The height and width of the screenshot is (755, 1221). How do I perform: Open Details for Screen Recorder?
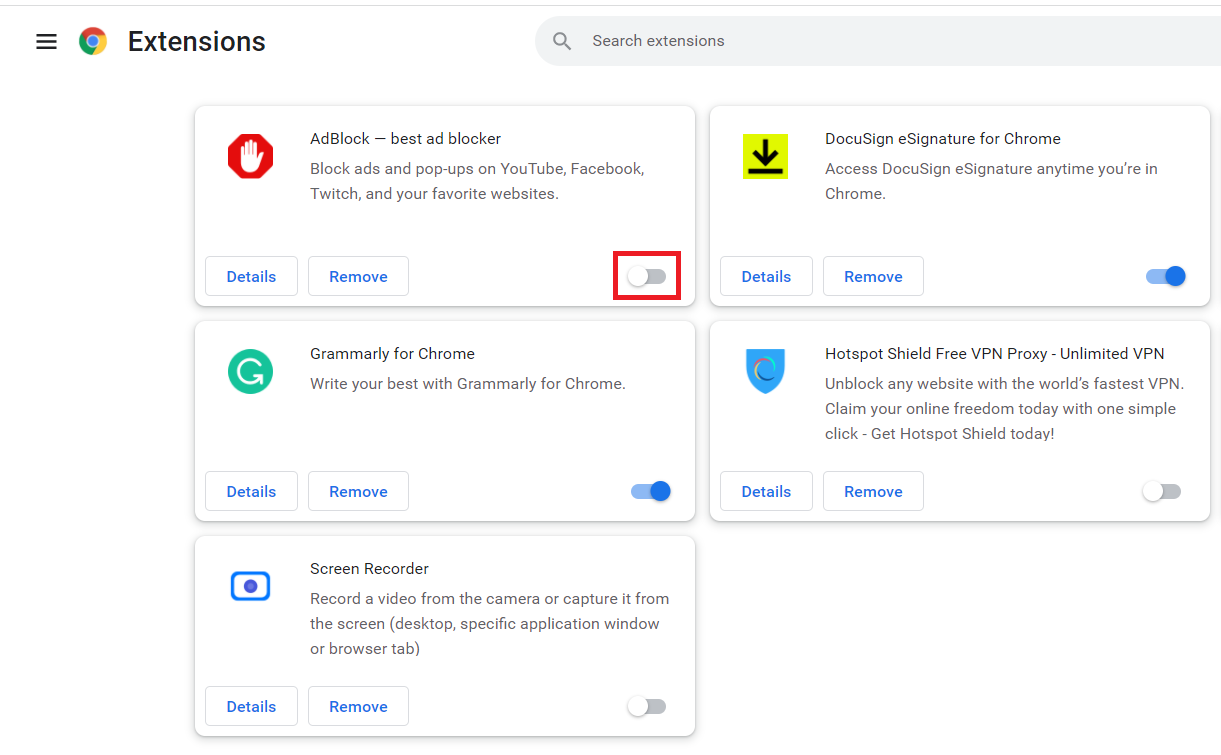point(251,706)
